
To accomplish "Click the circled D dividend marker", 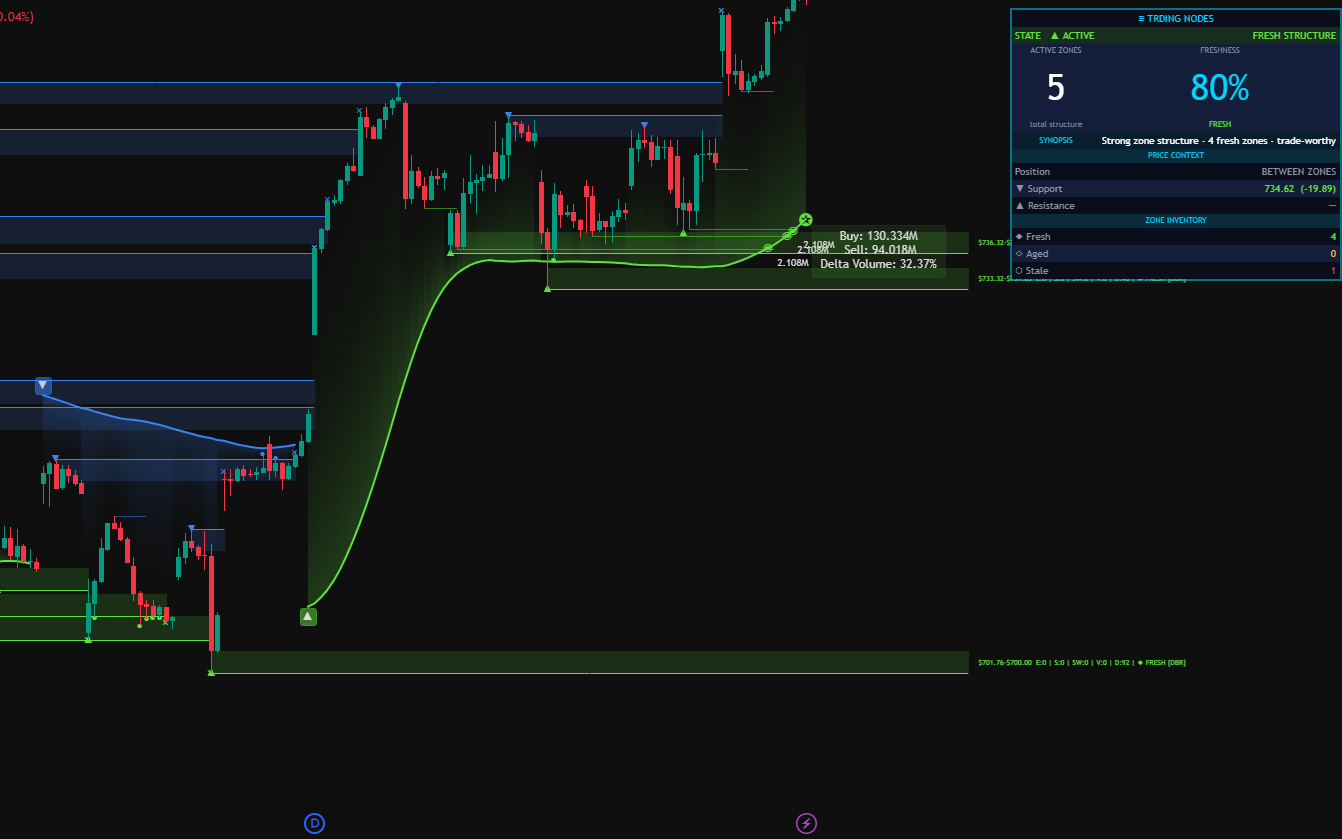I will click(x=314, y=824).
